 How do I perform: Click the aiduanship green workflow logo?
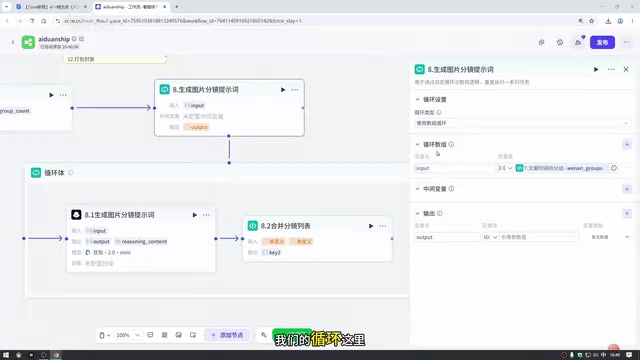(x=28, y=42)
